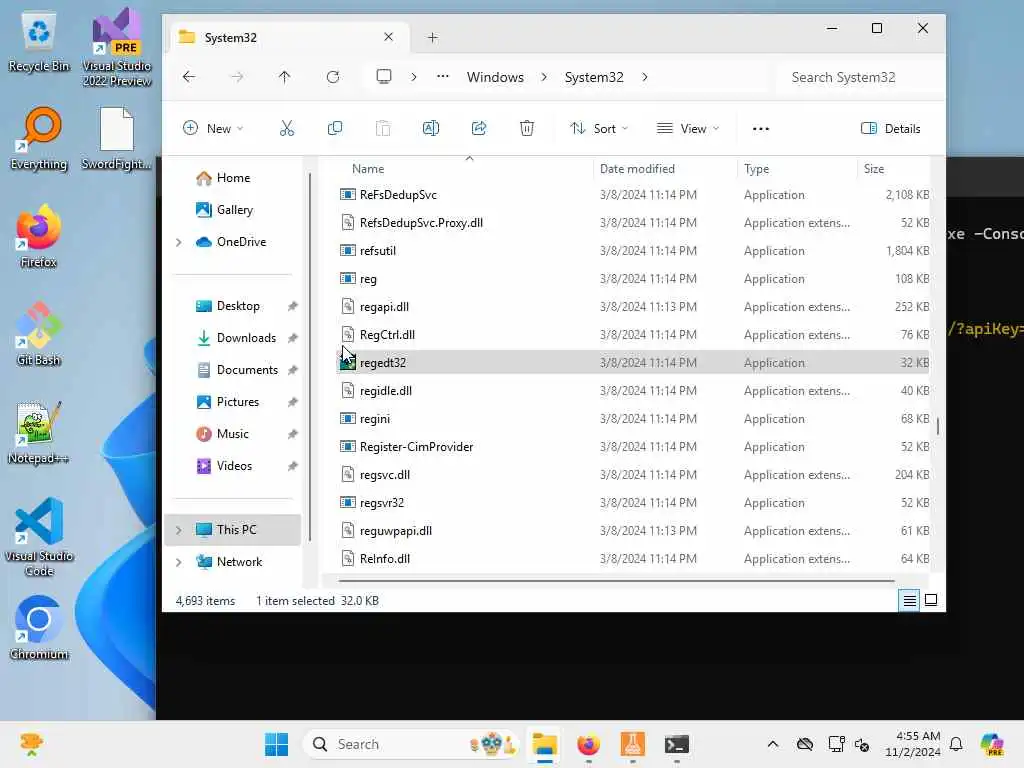Switch to details list view icon
The width and height of the screenshot is (1024, 768).
point(909,600)
